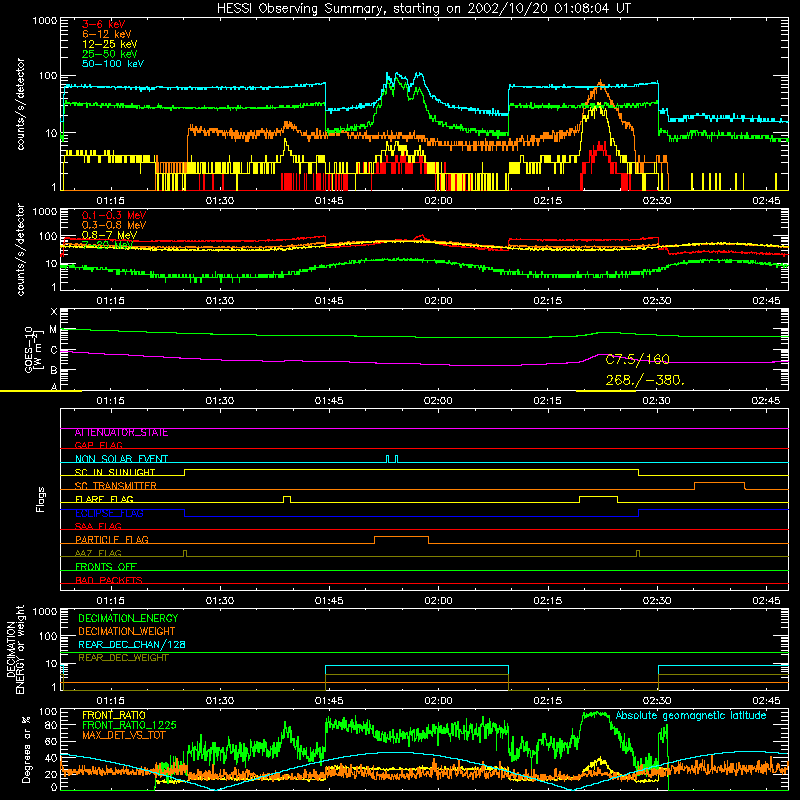The width and height of the screenshot is (800, 800).
Task: Select the 12-25 keV legend label
Action: [x=110, y=44]
